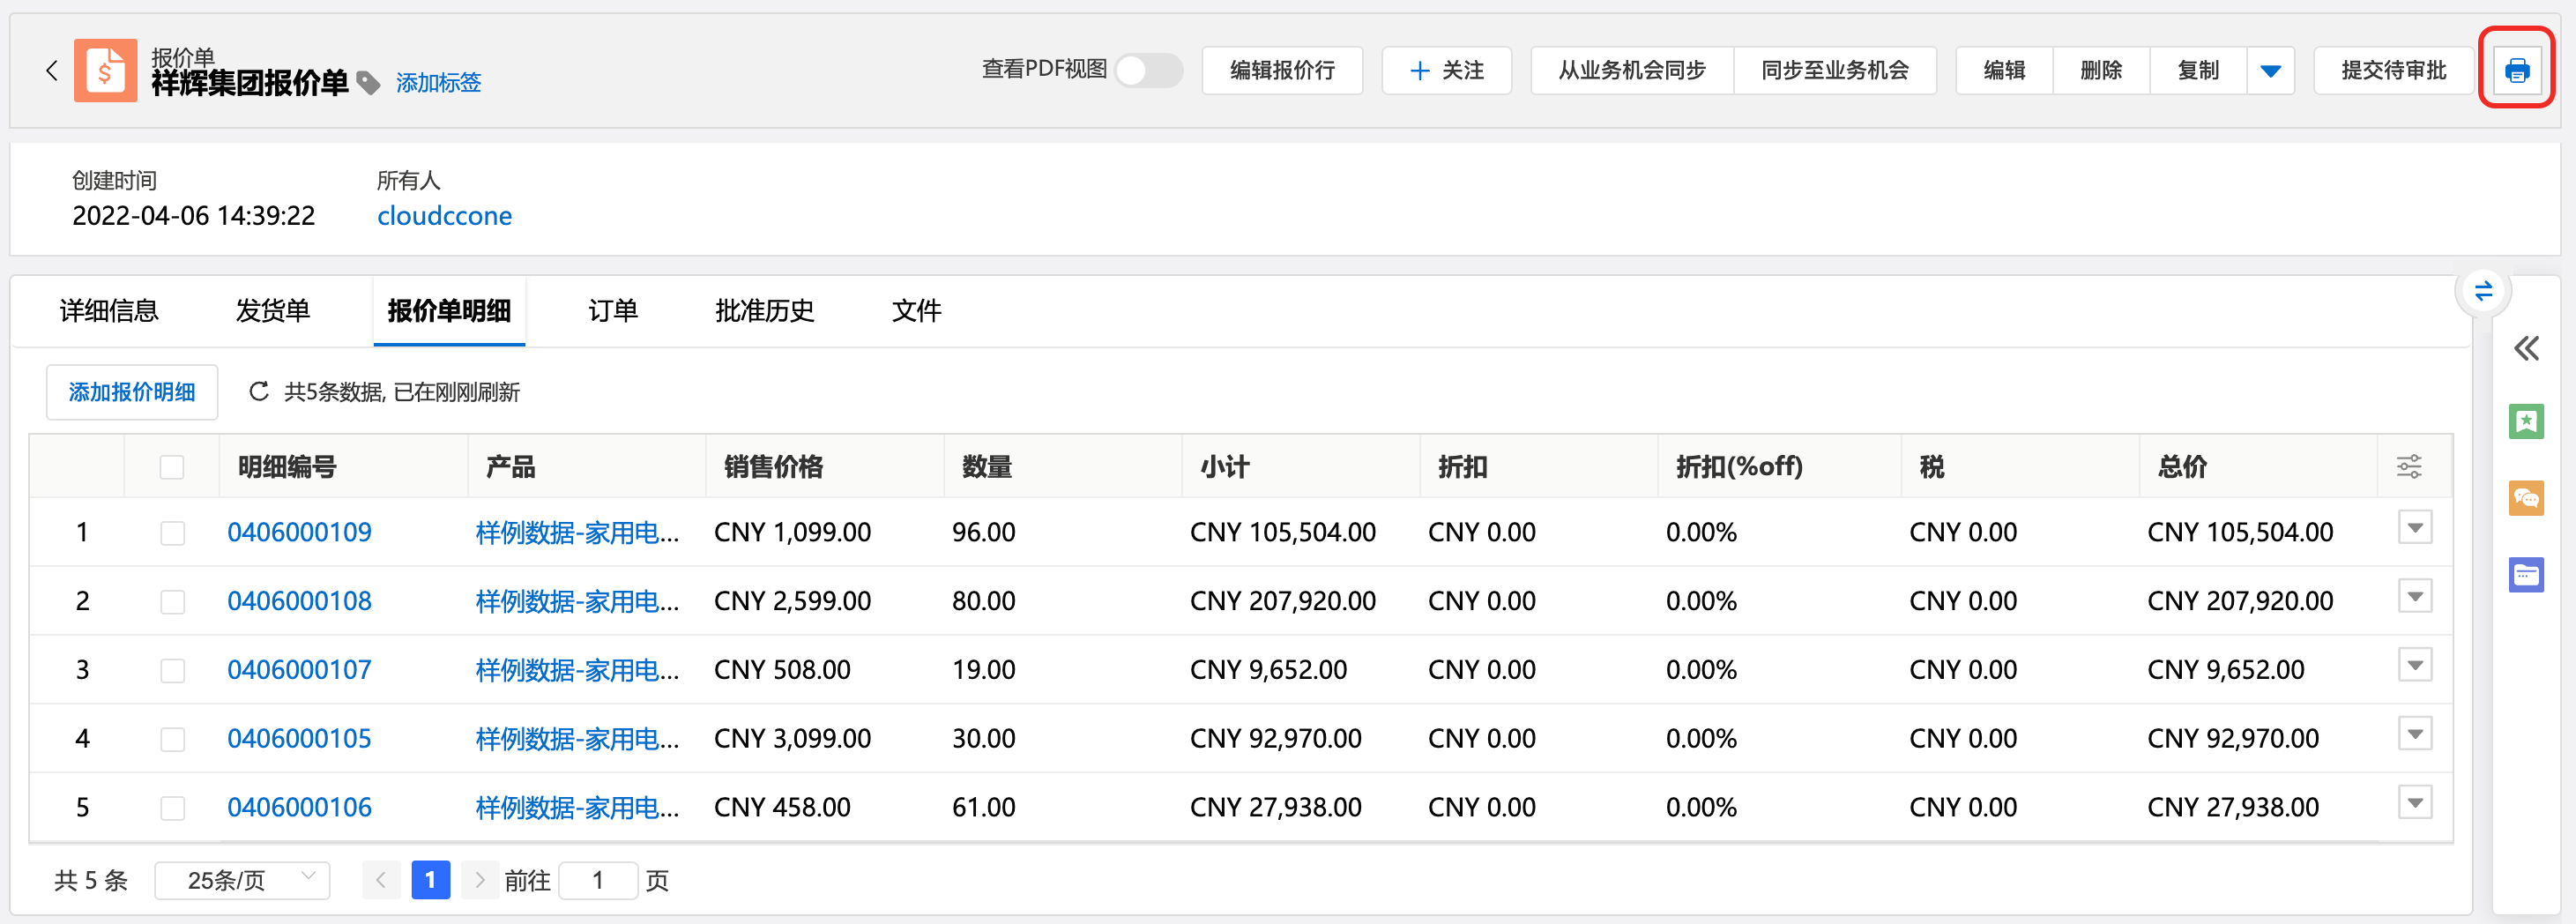The height and width of the screenshot is (924, 2576).
Task: Select checkbox for row 0406000108
Action: (172, 601)
